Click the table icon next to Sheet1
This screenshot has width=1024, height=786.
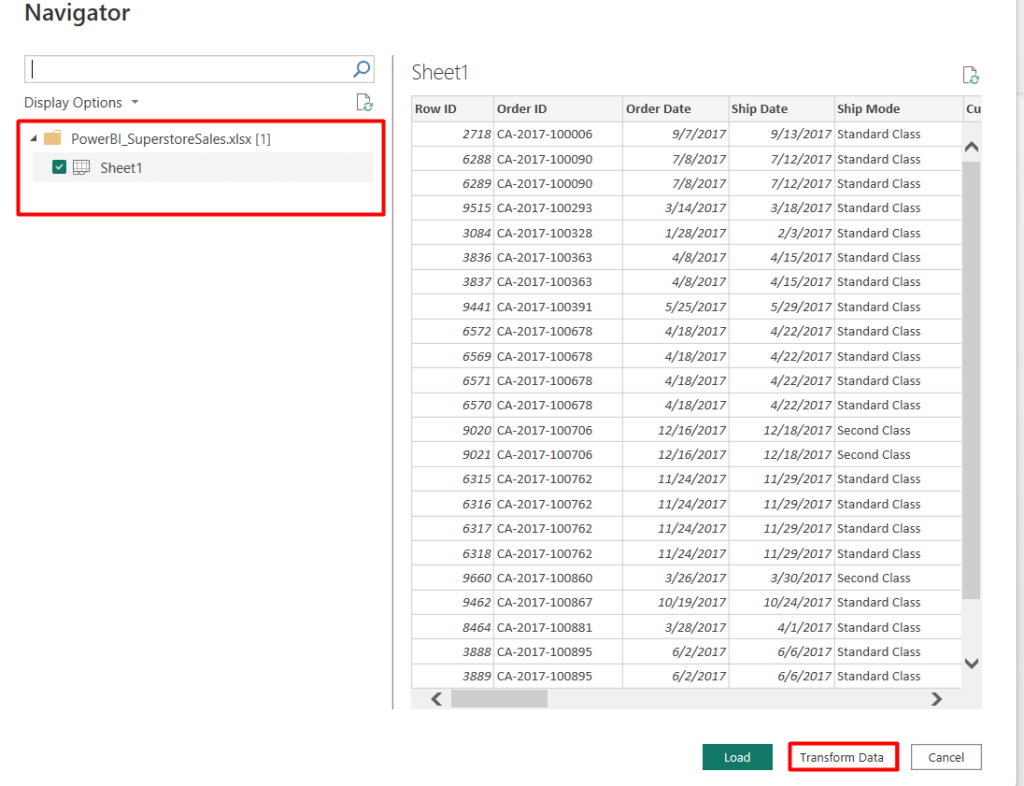pyautogui.click(x=82, y=167)
